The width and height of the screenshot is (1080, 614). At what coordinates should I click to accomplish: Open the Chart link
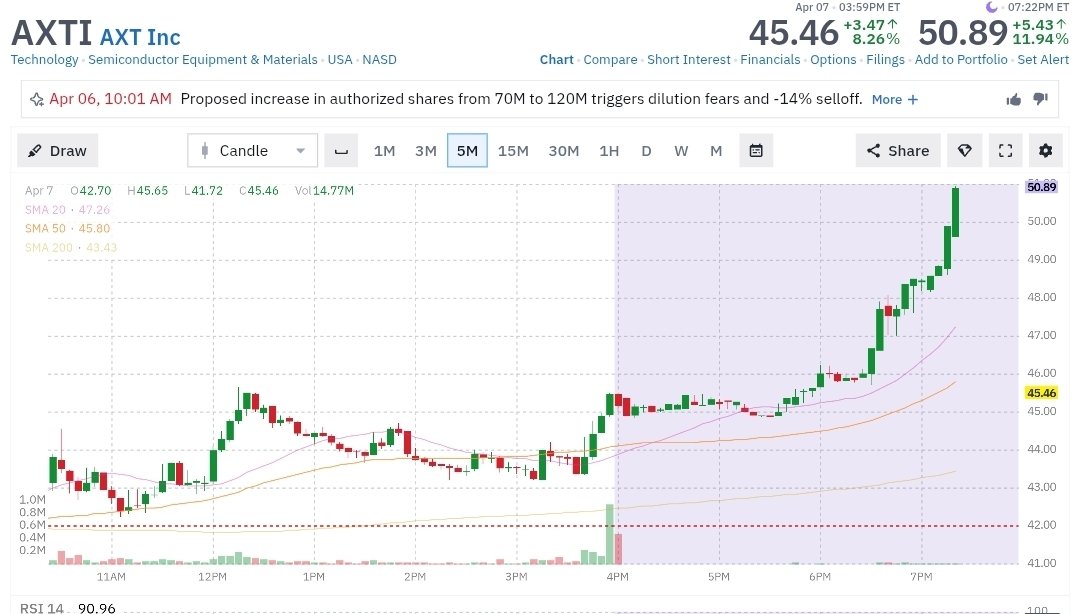(x=557, y=59)
